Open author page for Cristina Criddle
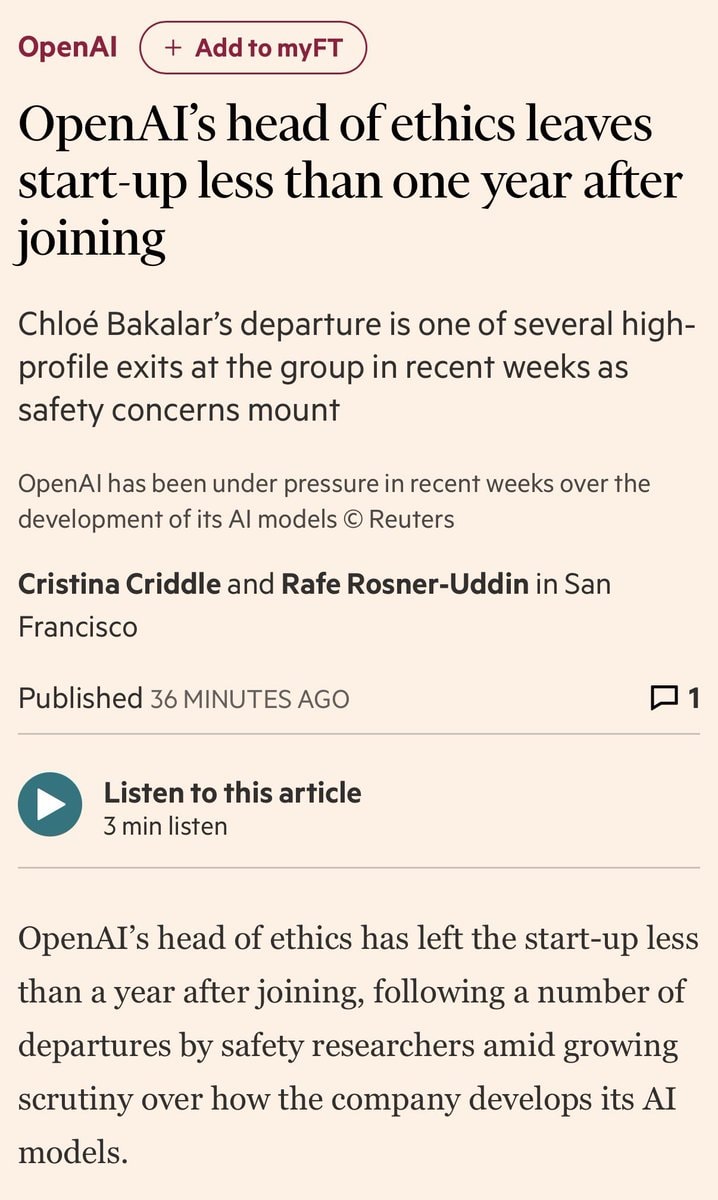Image resolution: width=718 pixels, height=1200 pixels. [x=119, y=583]
